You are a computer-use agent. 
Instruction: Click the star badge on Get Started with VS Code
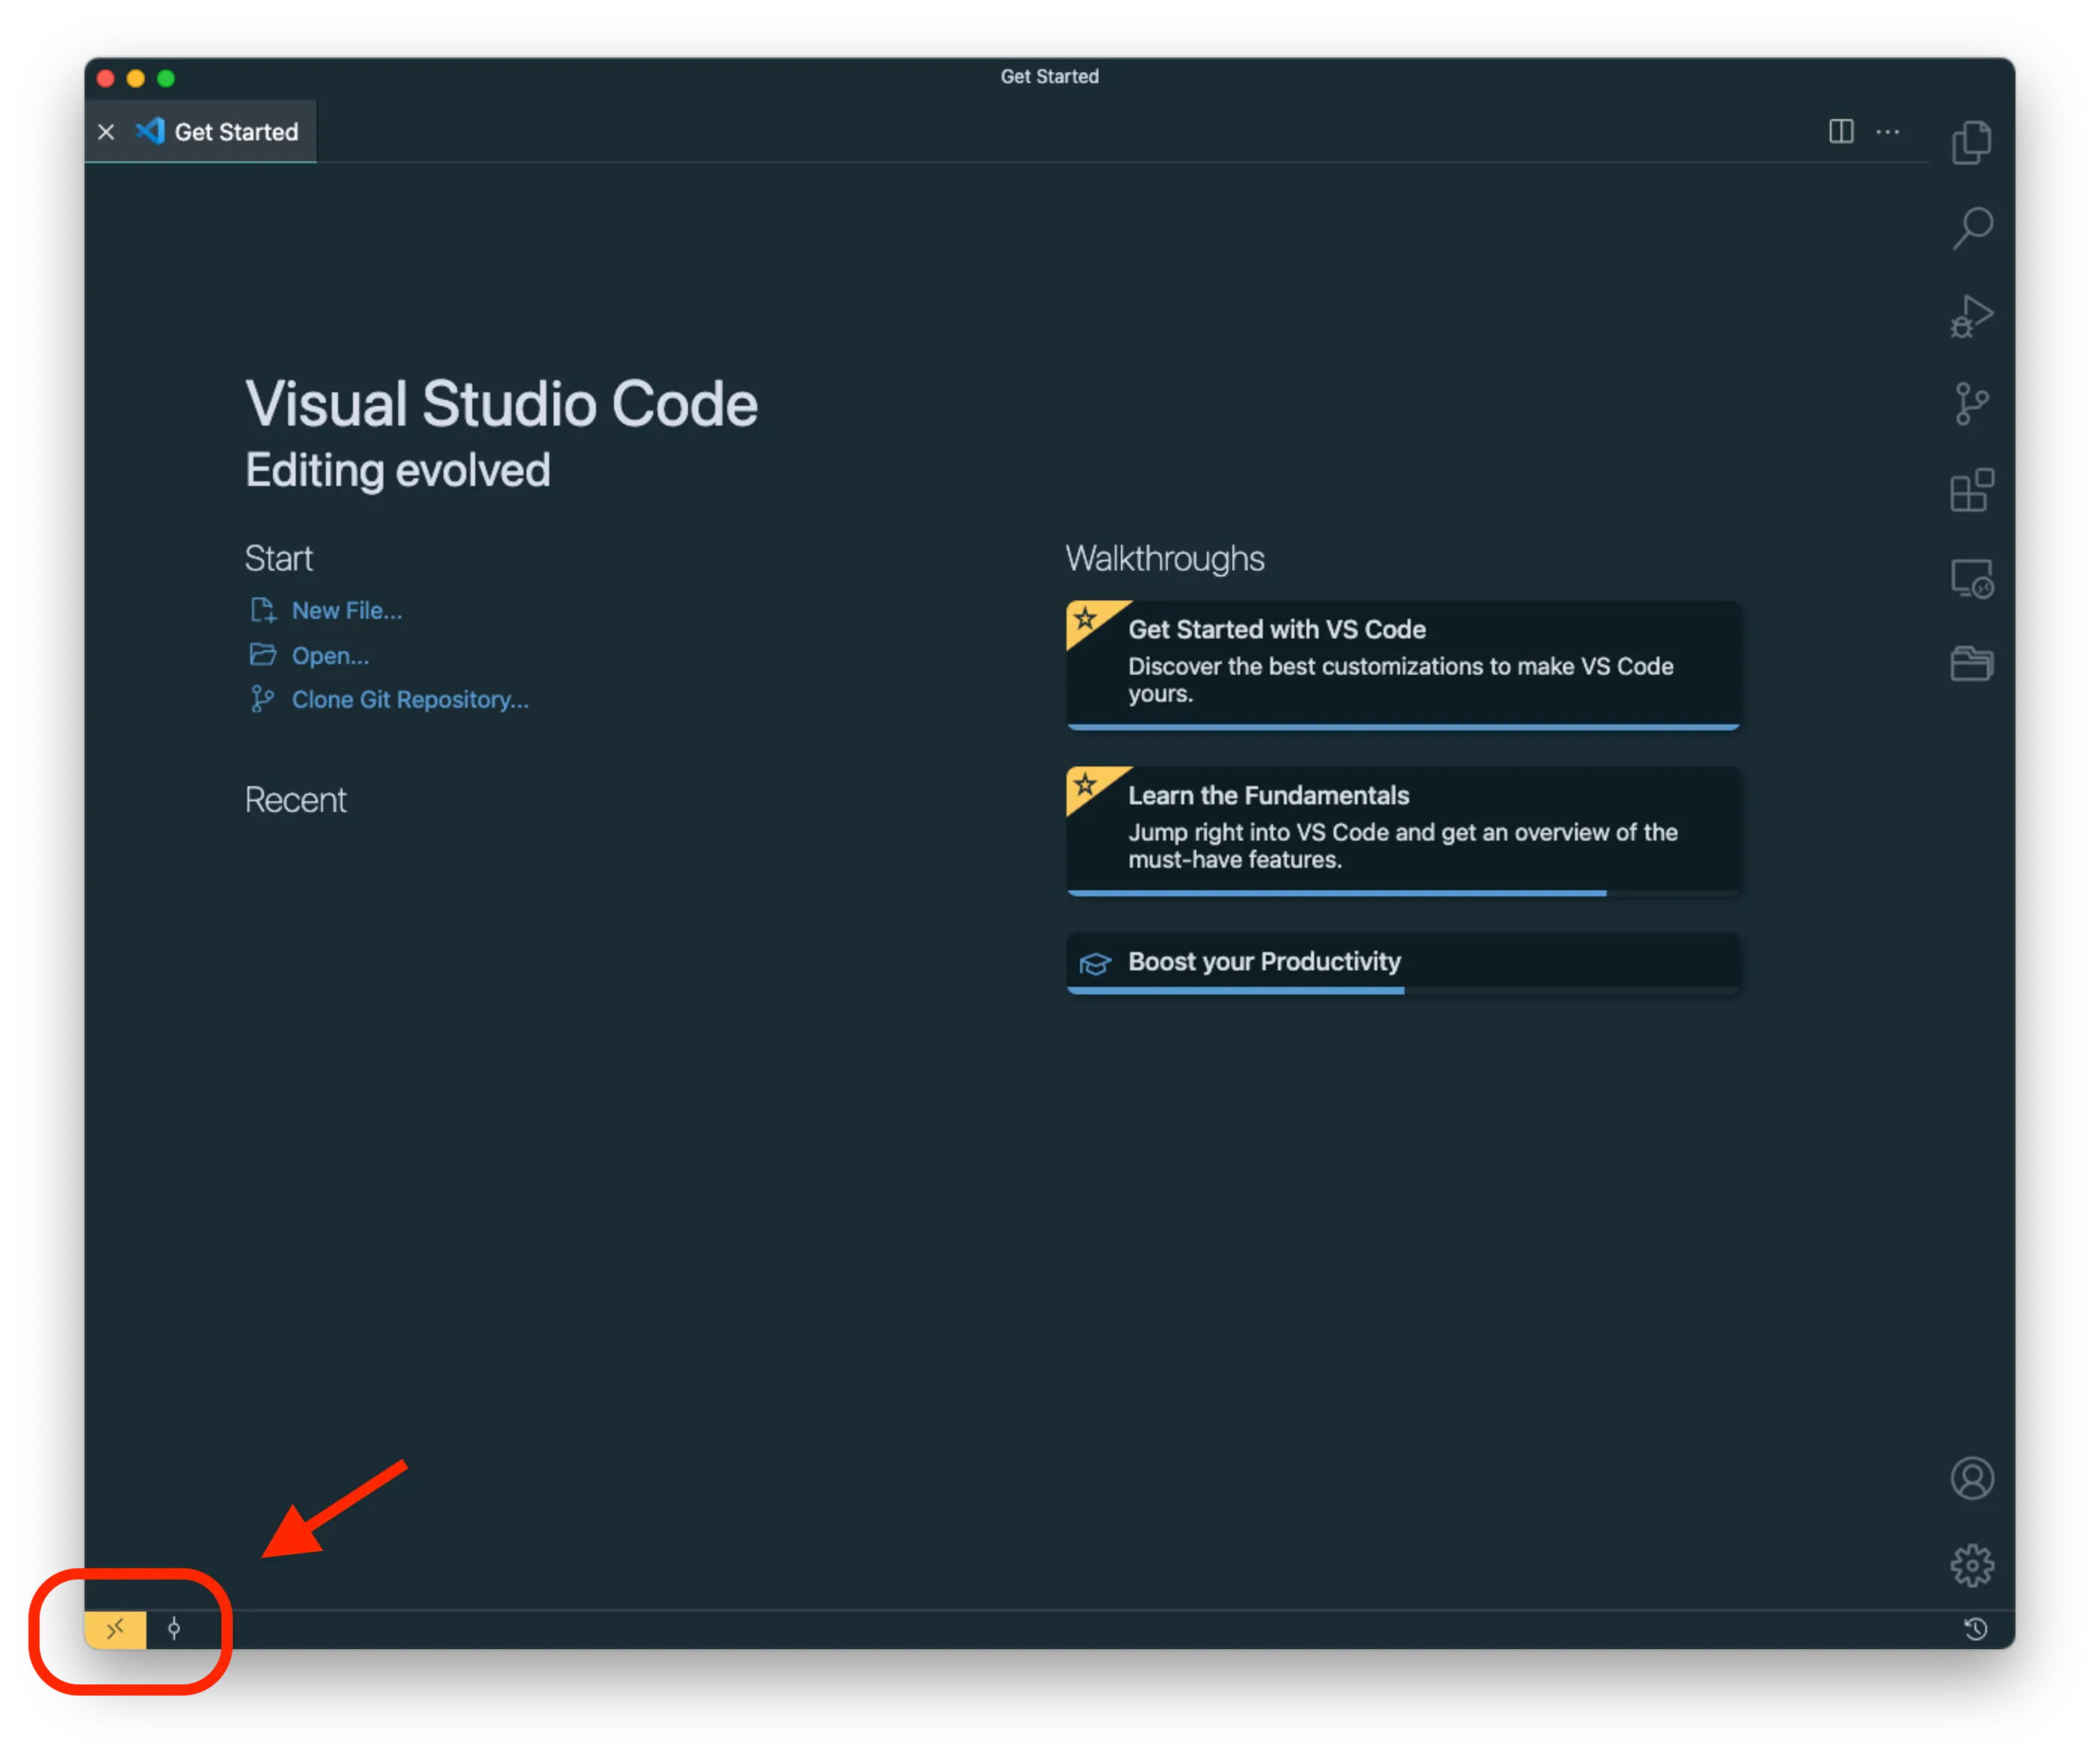click(x=1086, y=619)
